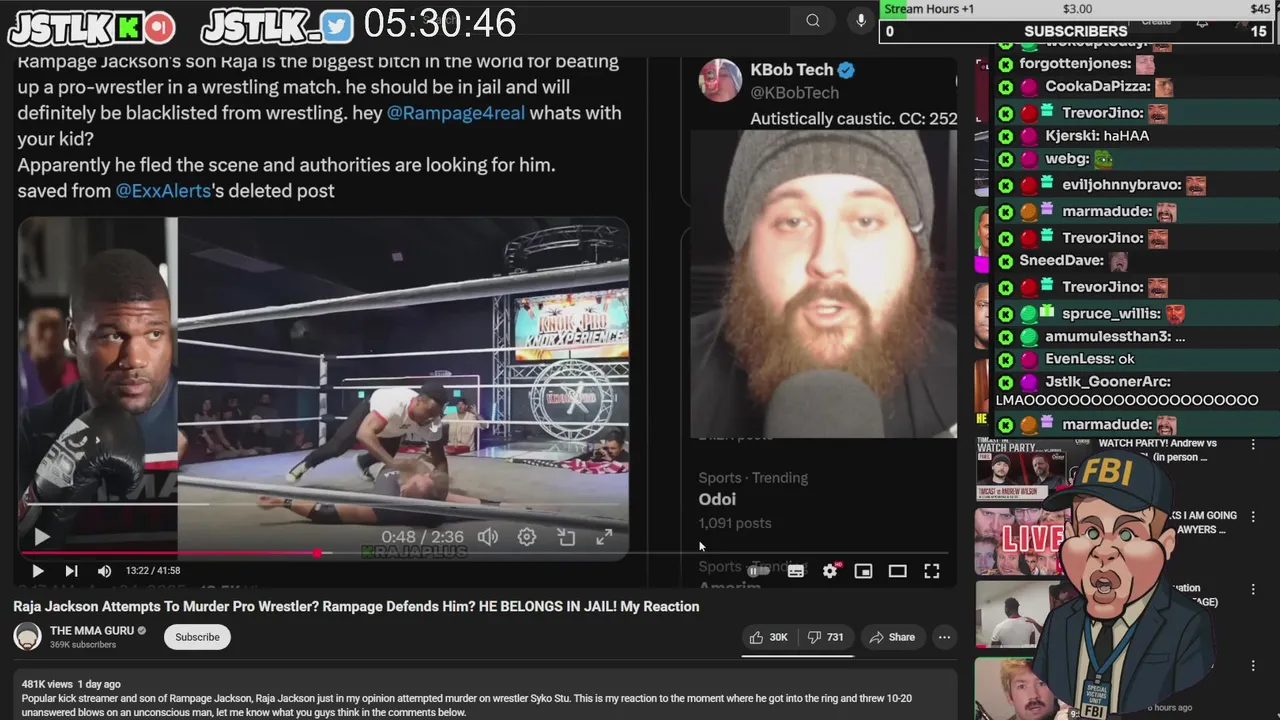Open options menu for last recommended video
This screenshot has width=1280, height=720.
(1253, 665)
